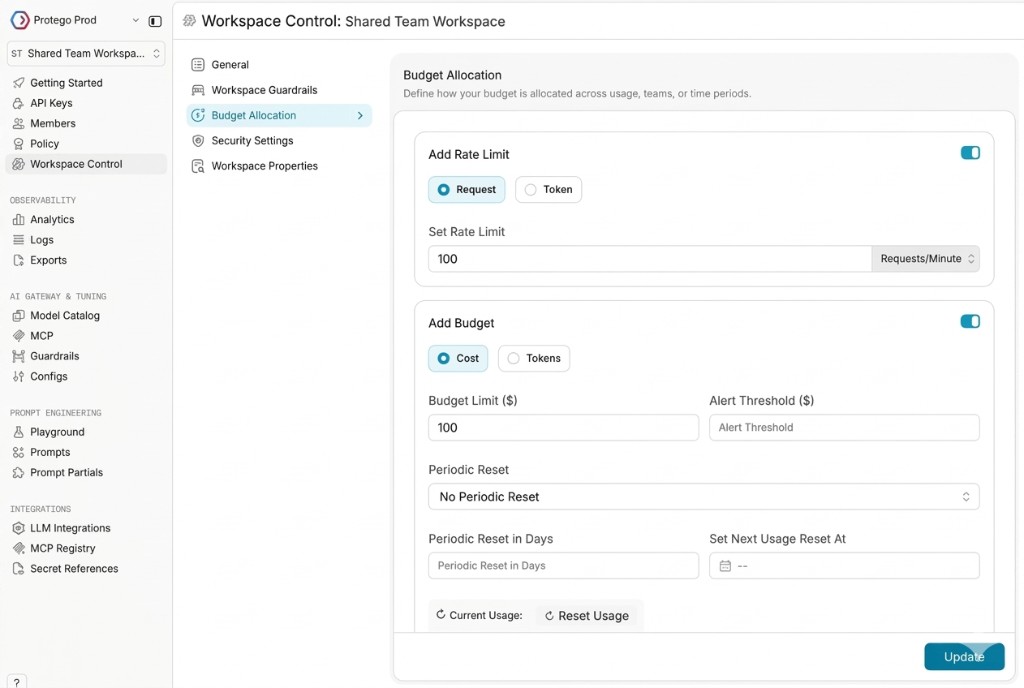Click the Alert Threshold input field
The image size is (1024, 688).
[x=844, y=428]
